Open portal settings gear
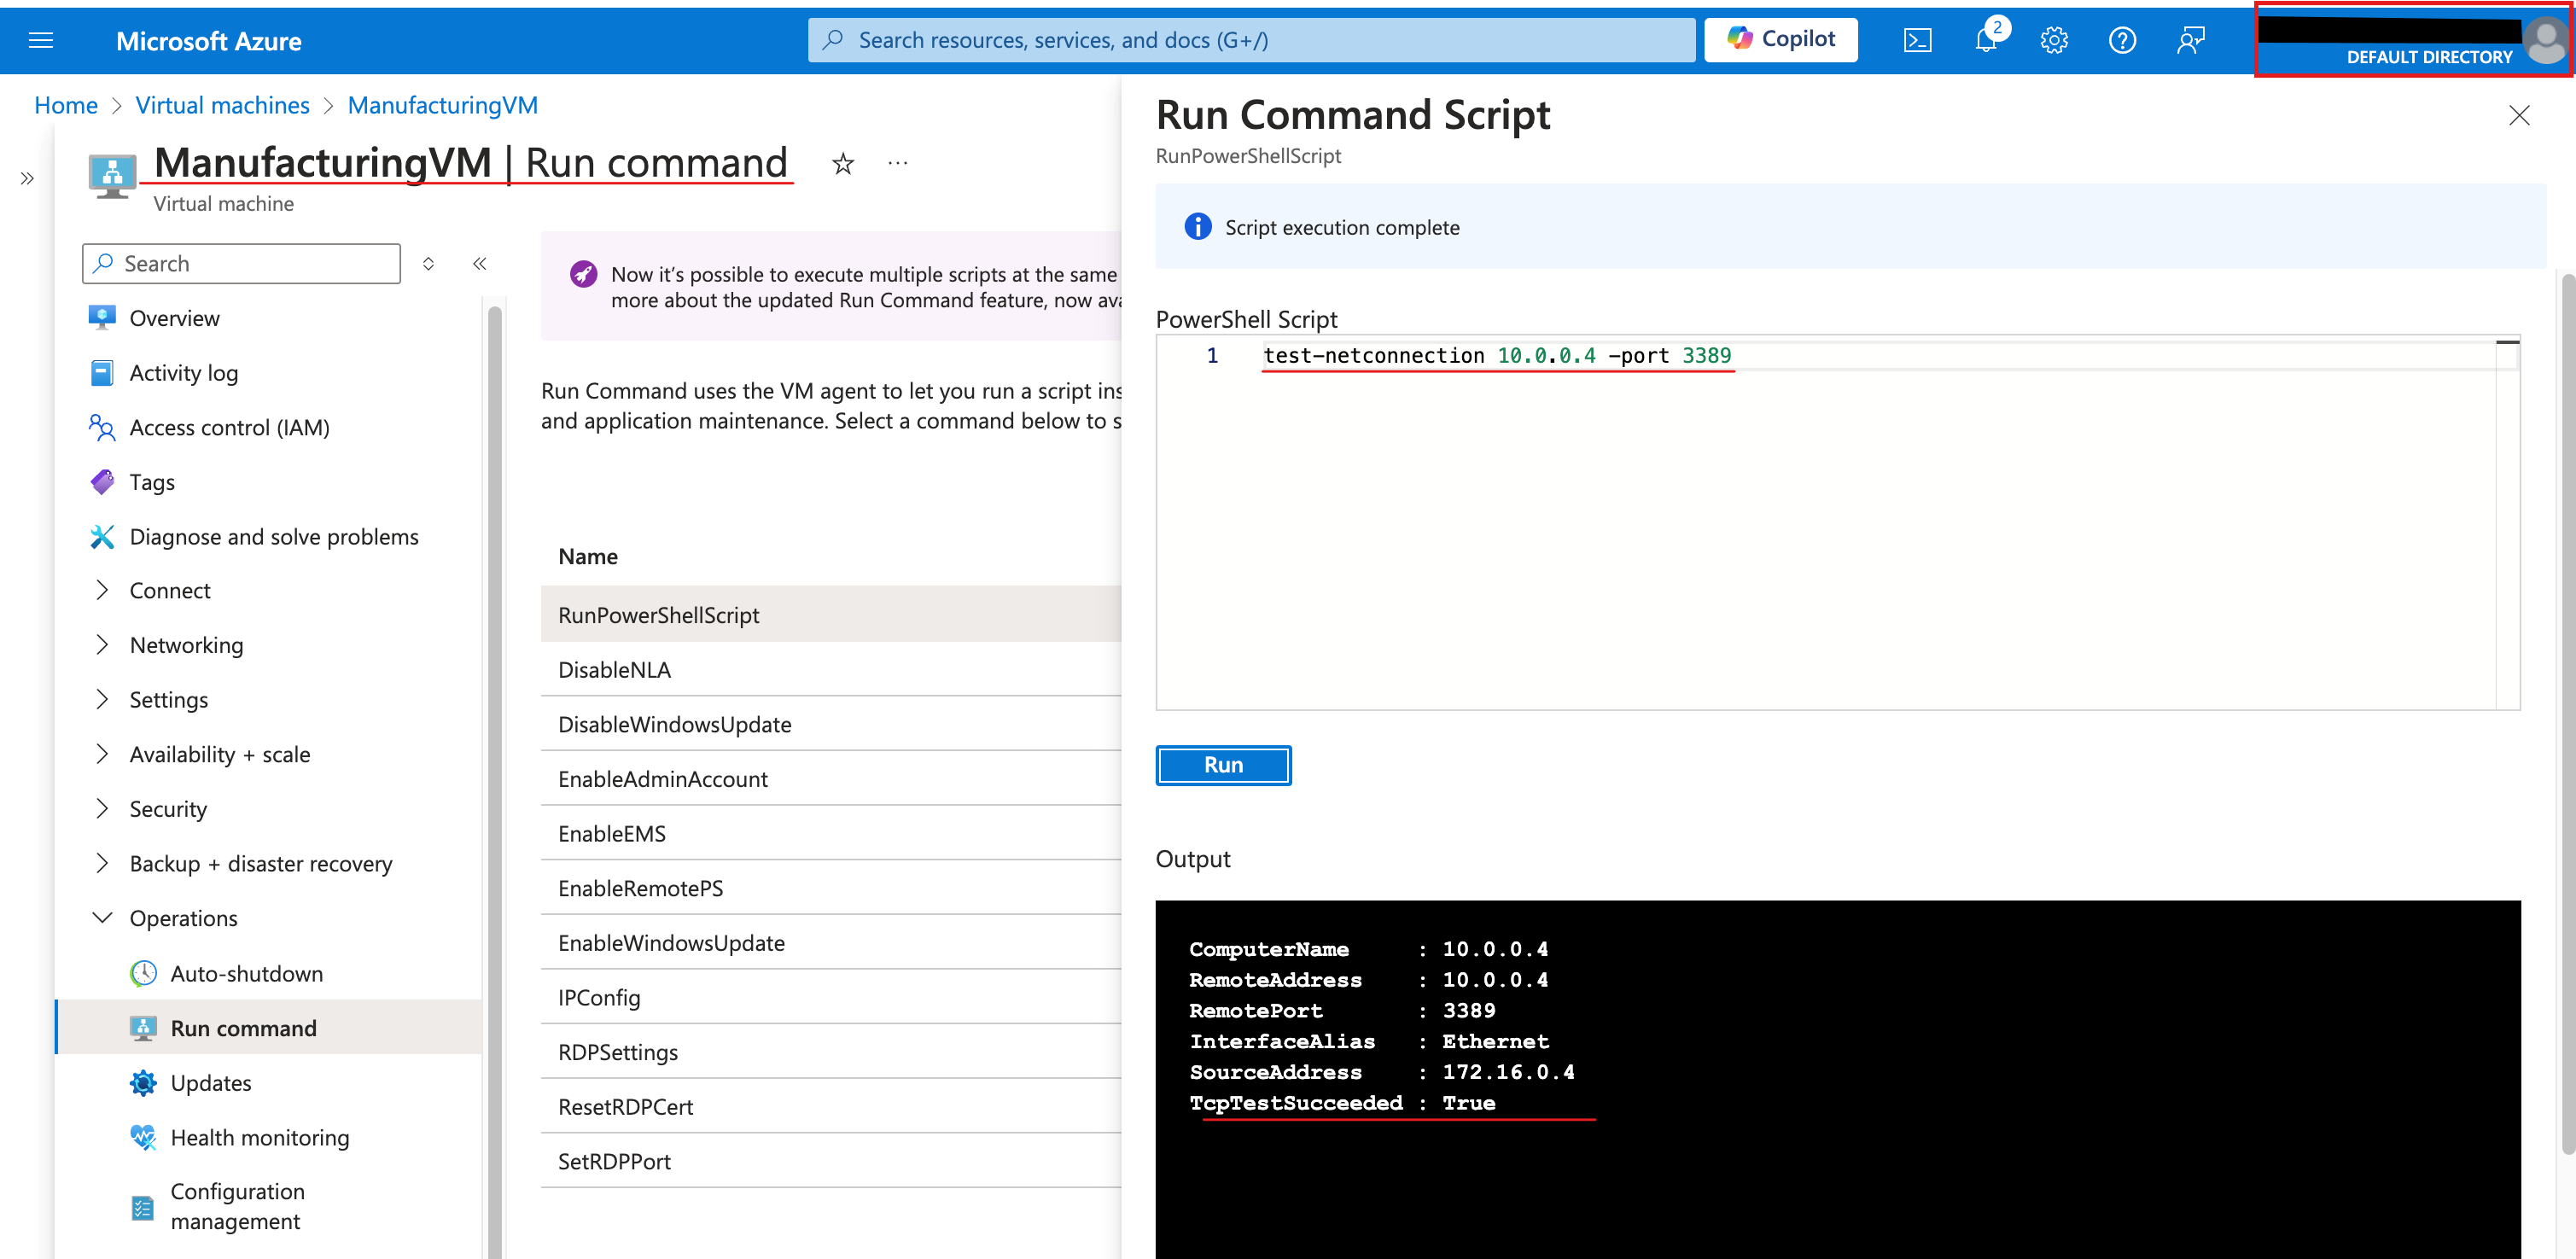 click(2054, 40)
